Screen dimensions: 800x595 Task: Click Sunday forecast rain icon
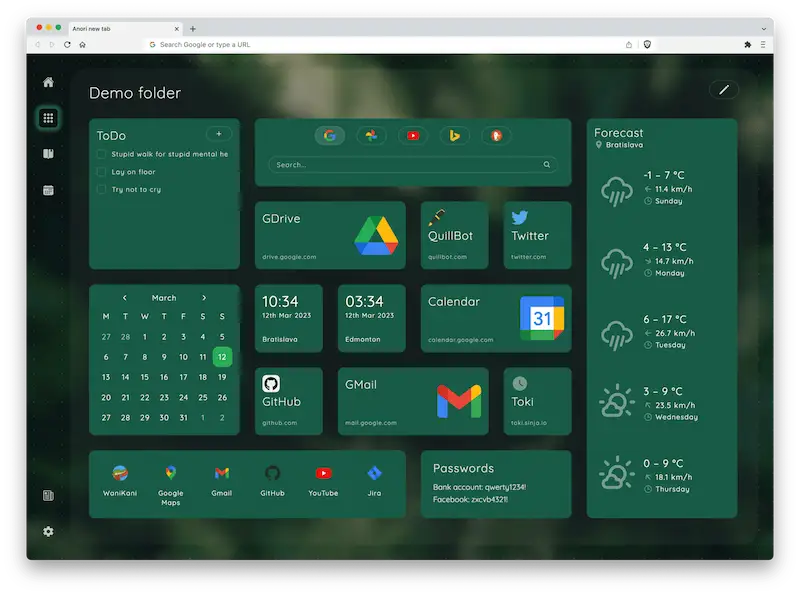tap(617, 191)
